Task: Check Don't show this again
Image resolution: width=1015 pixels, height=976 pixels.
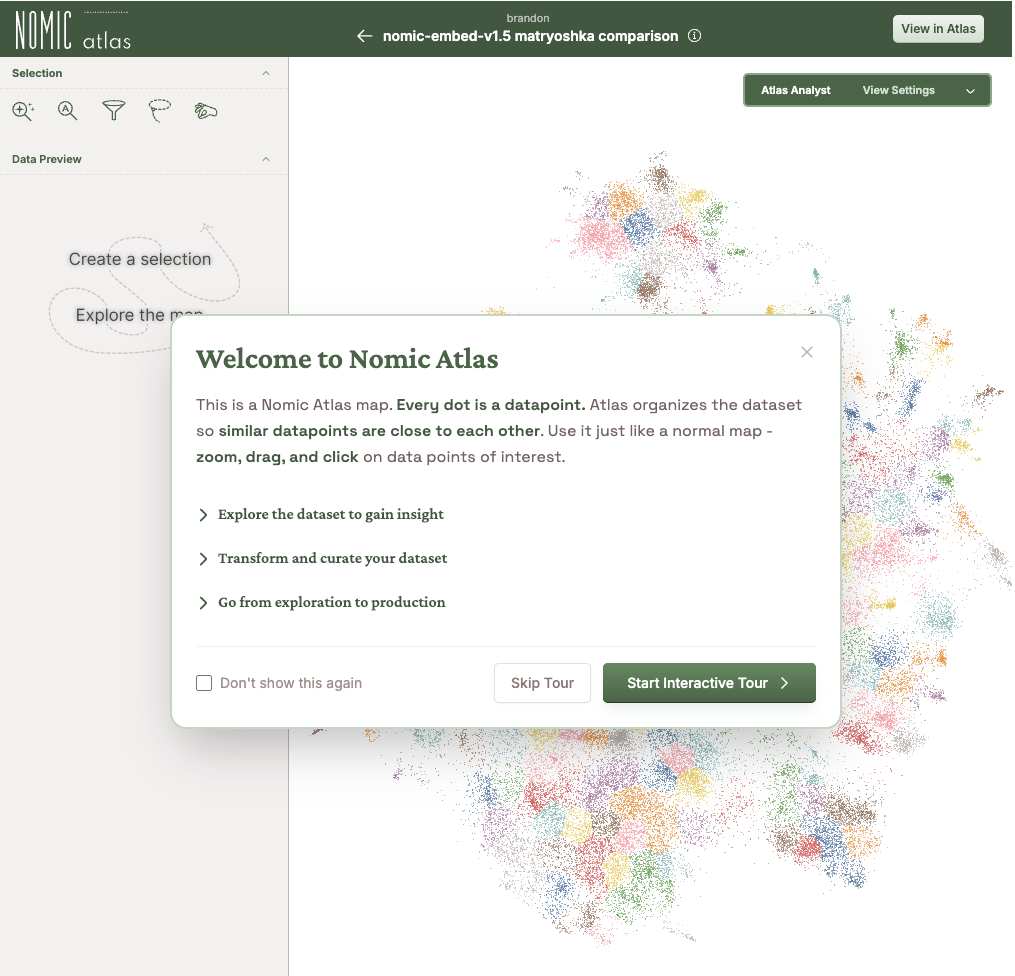Action: click(x=204, y=683)
